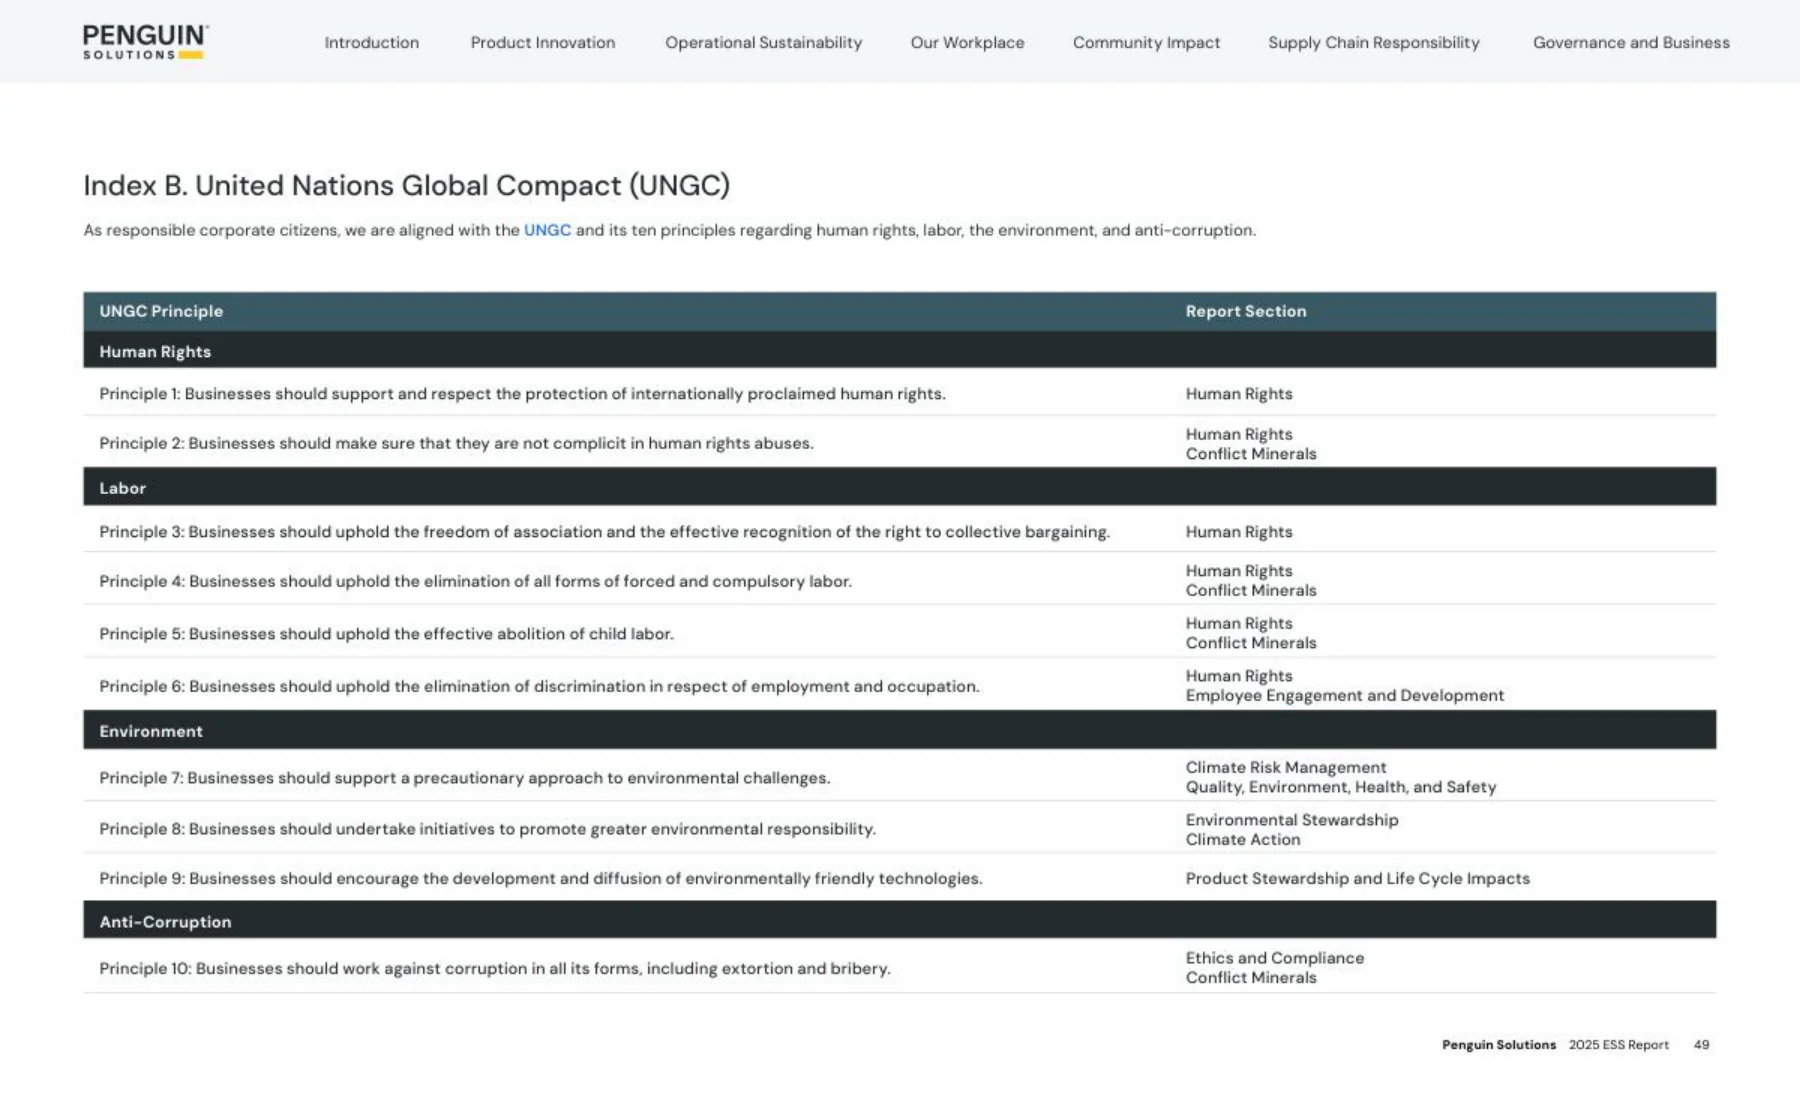Select Principle 10 text on corruption and bribery
Screen dimensions: 1800x1094
click(494, 968)
